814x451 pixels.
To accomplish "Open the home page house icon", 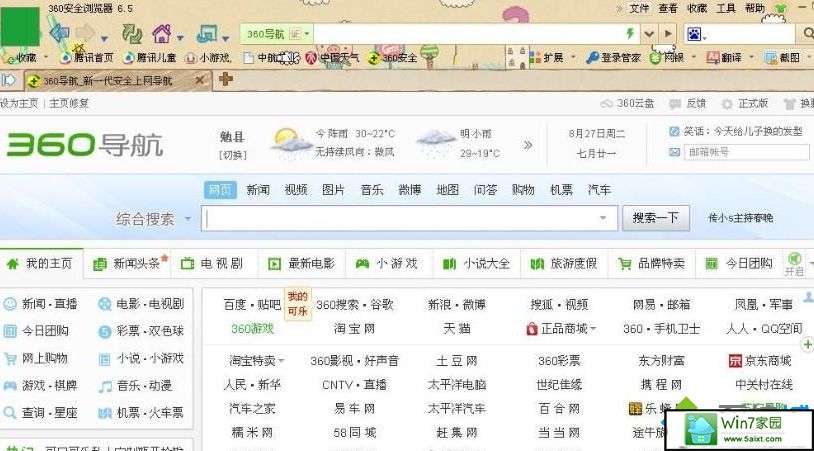I will (x=161, y=34).
